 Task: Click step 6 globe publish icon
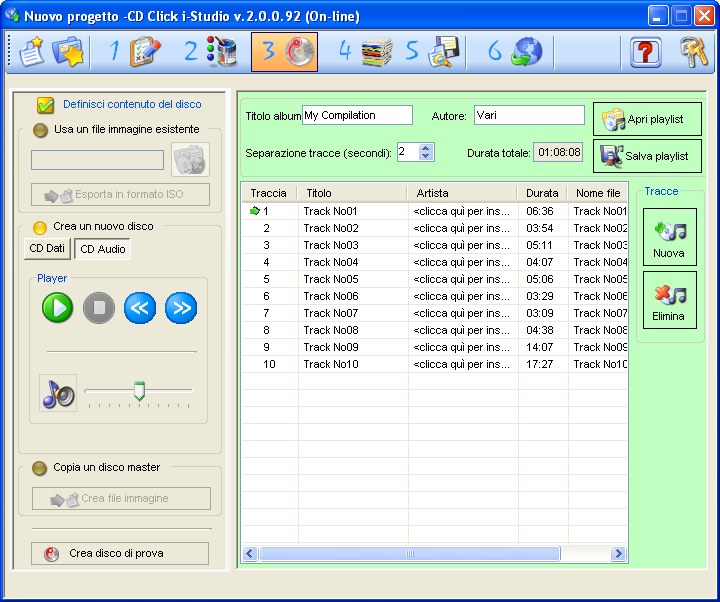pos(526,52)
